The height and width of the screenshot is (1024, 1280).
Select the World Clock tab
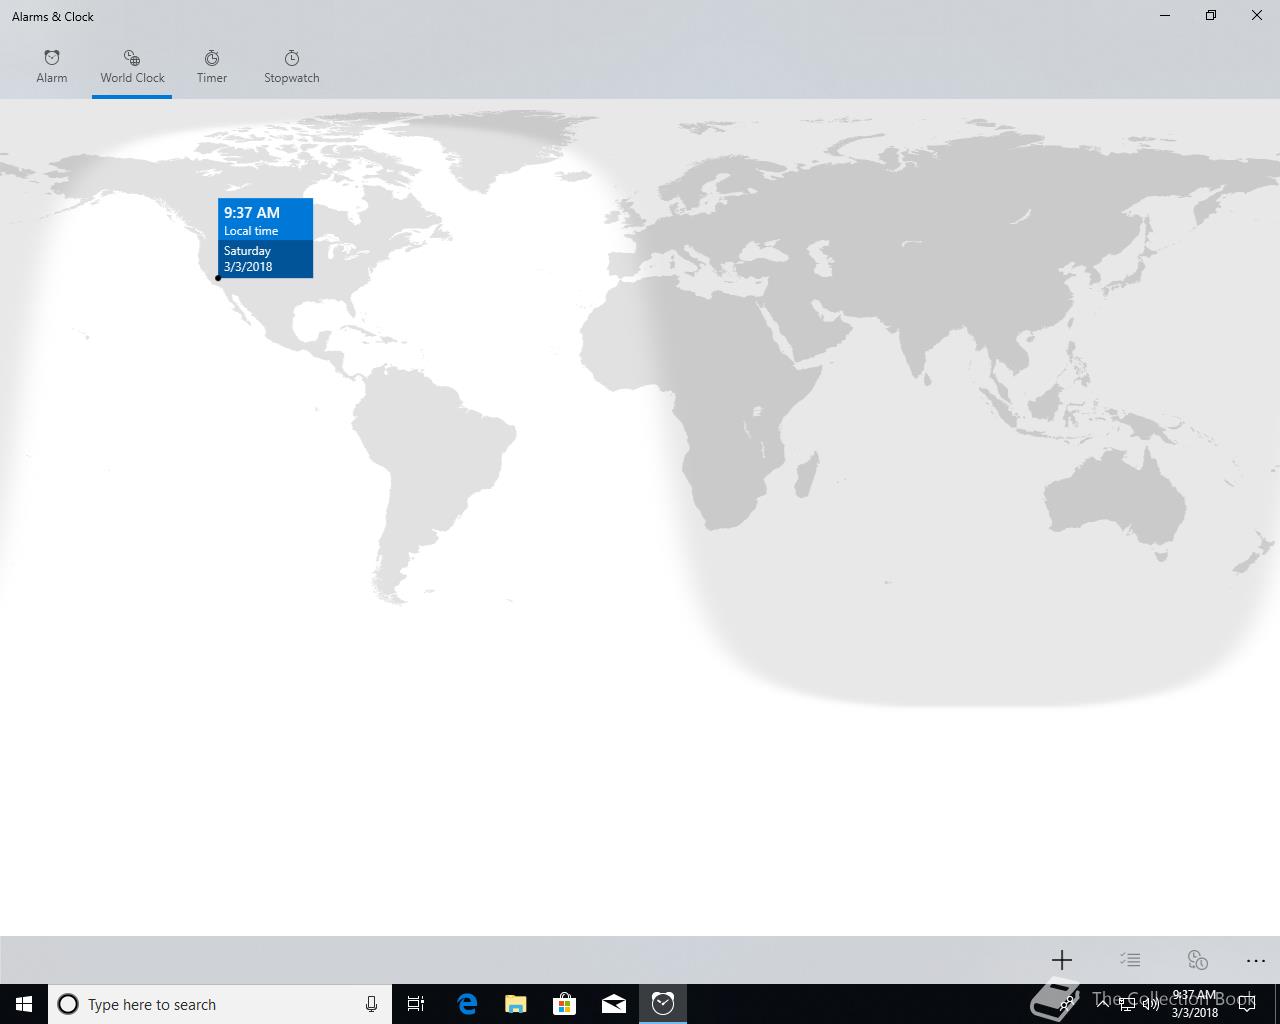click(x=132, y=67)
